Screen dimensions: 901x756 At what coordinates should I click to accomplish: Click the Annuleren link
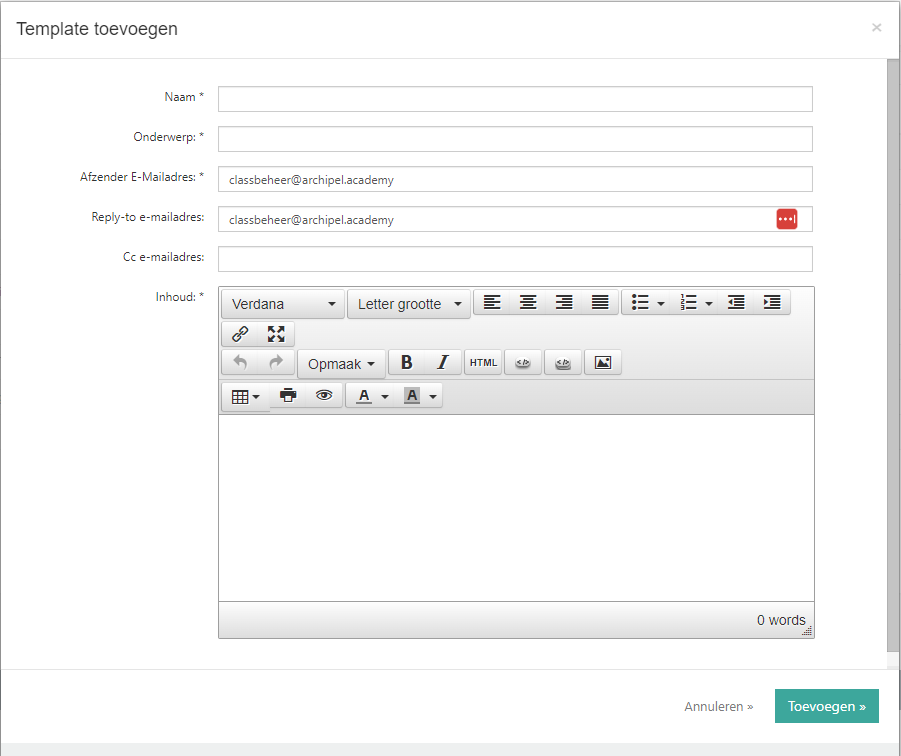click(x=718, y=706)
